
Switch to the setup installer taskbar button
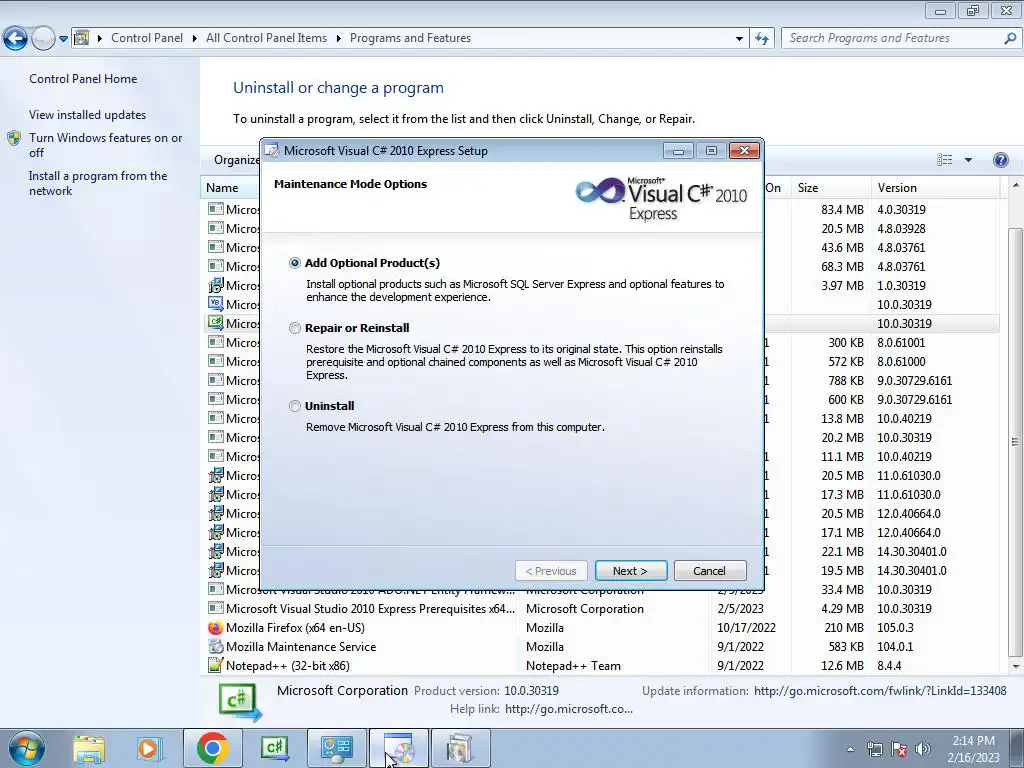399,748
